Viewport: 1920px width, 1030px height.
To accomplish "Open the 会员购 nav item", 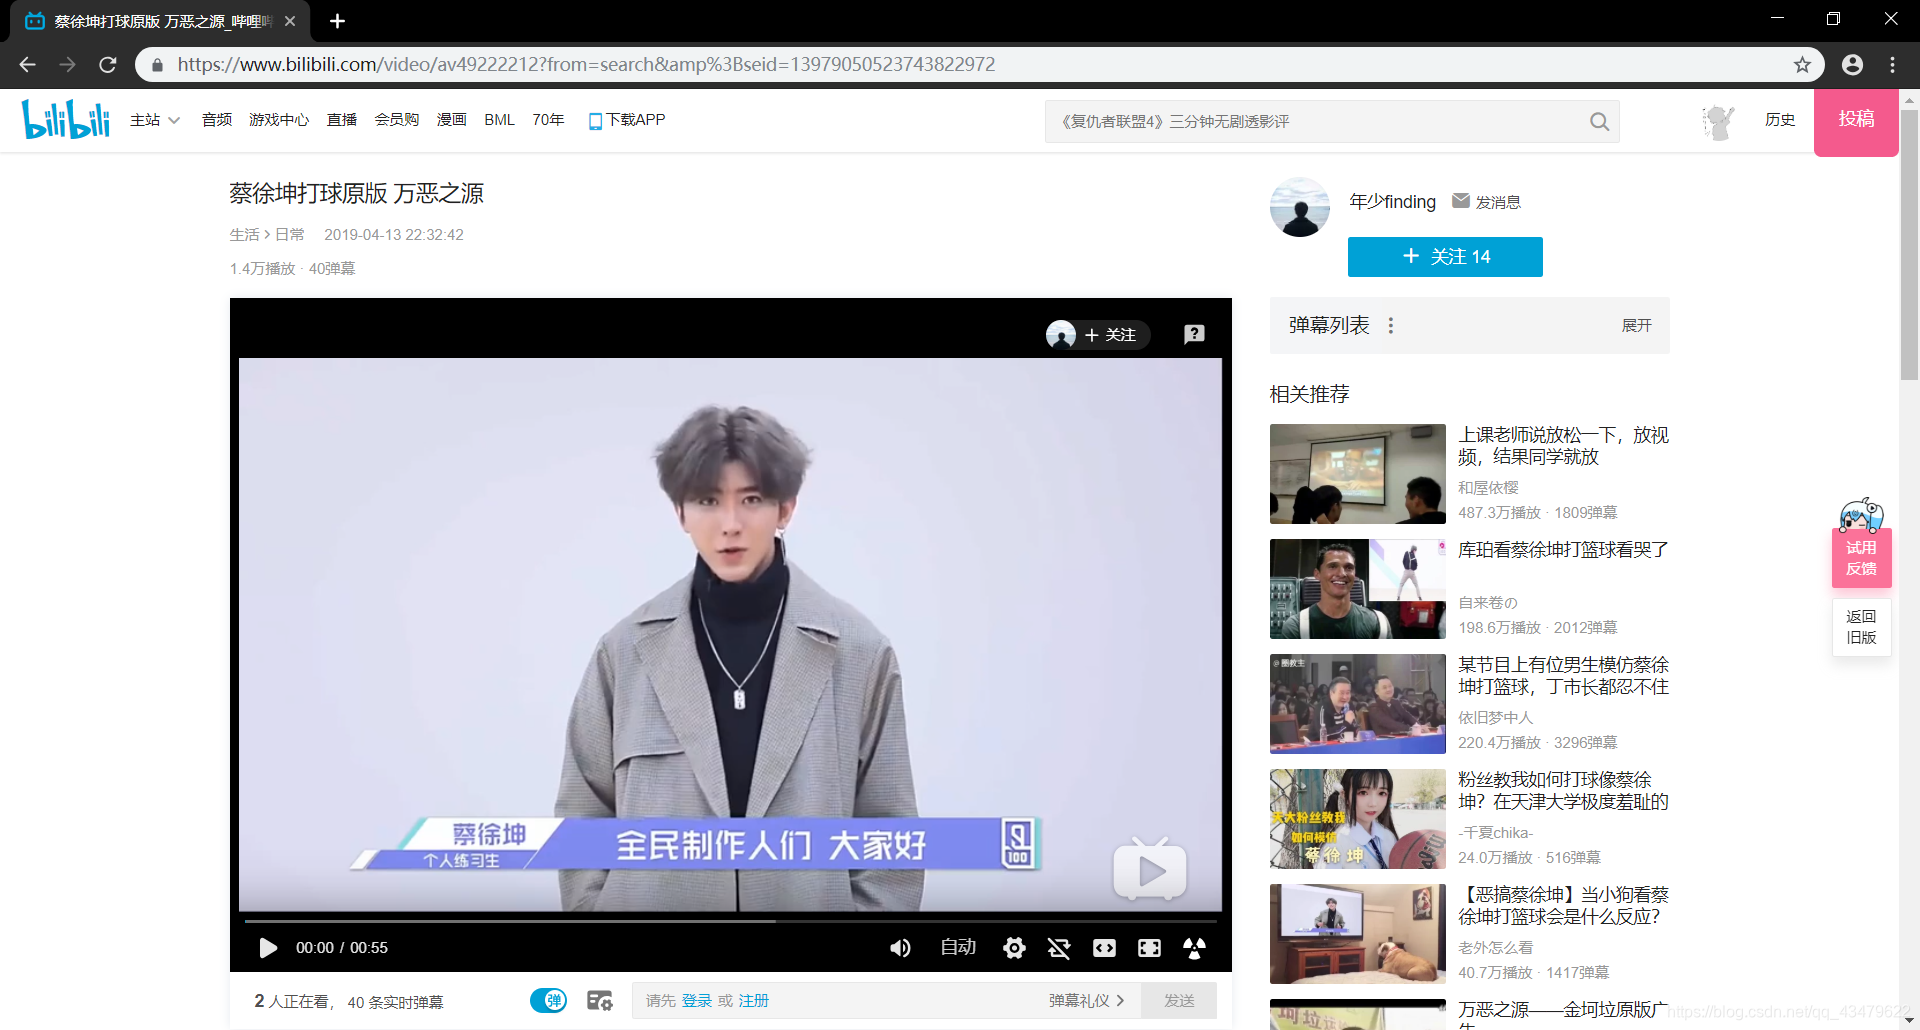I will point(397,120).
